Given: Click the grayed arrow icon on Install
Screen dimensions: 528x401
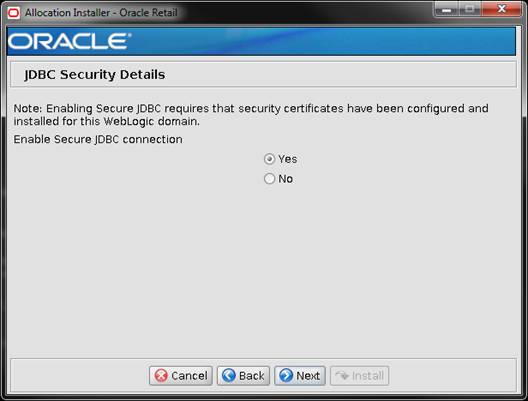Looking at the screenshot, I should [342, 375].
